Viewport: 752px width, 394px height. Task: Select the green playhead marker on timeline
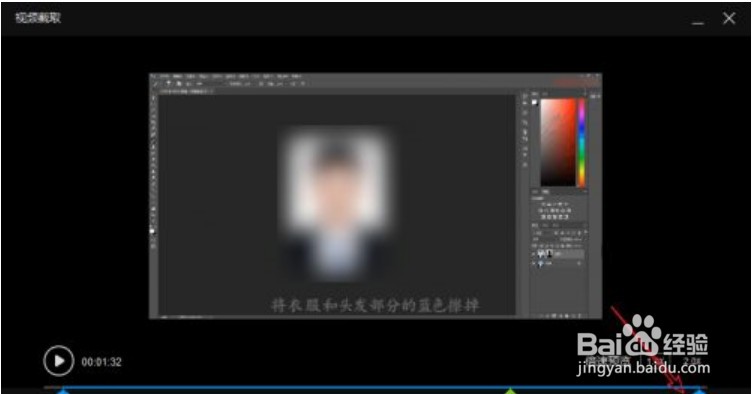tap(511, 391)
